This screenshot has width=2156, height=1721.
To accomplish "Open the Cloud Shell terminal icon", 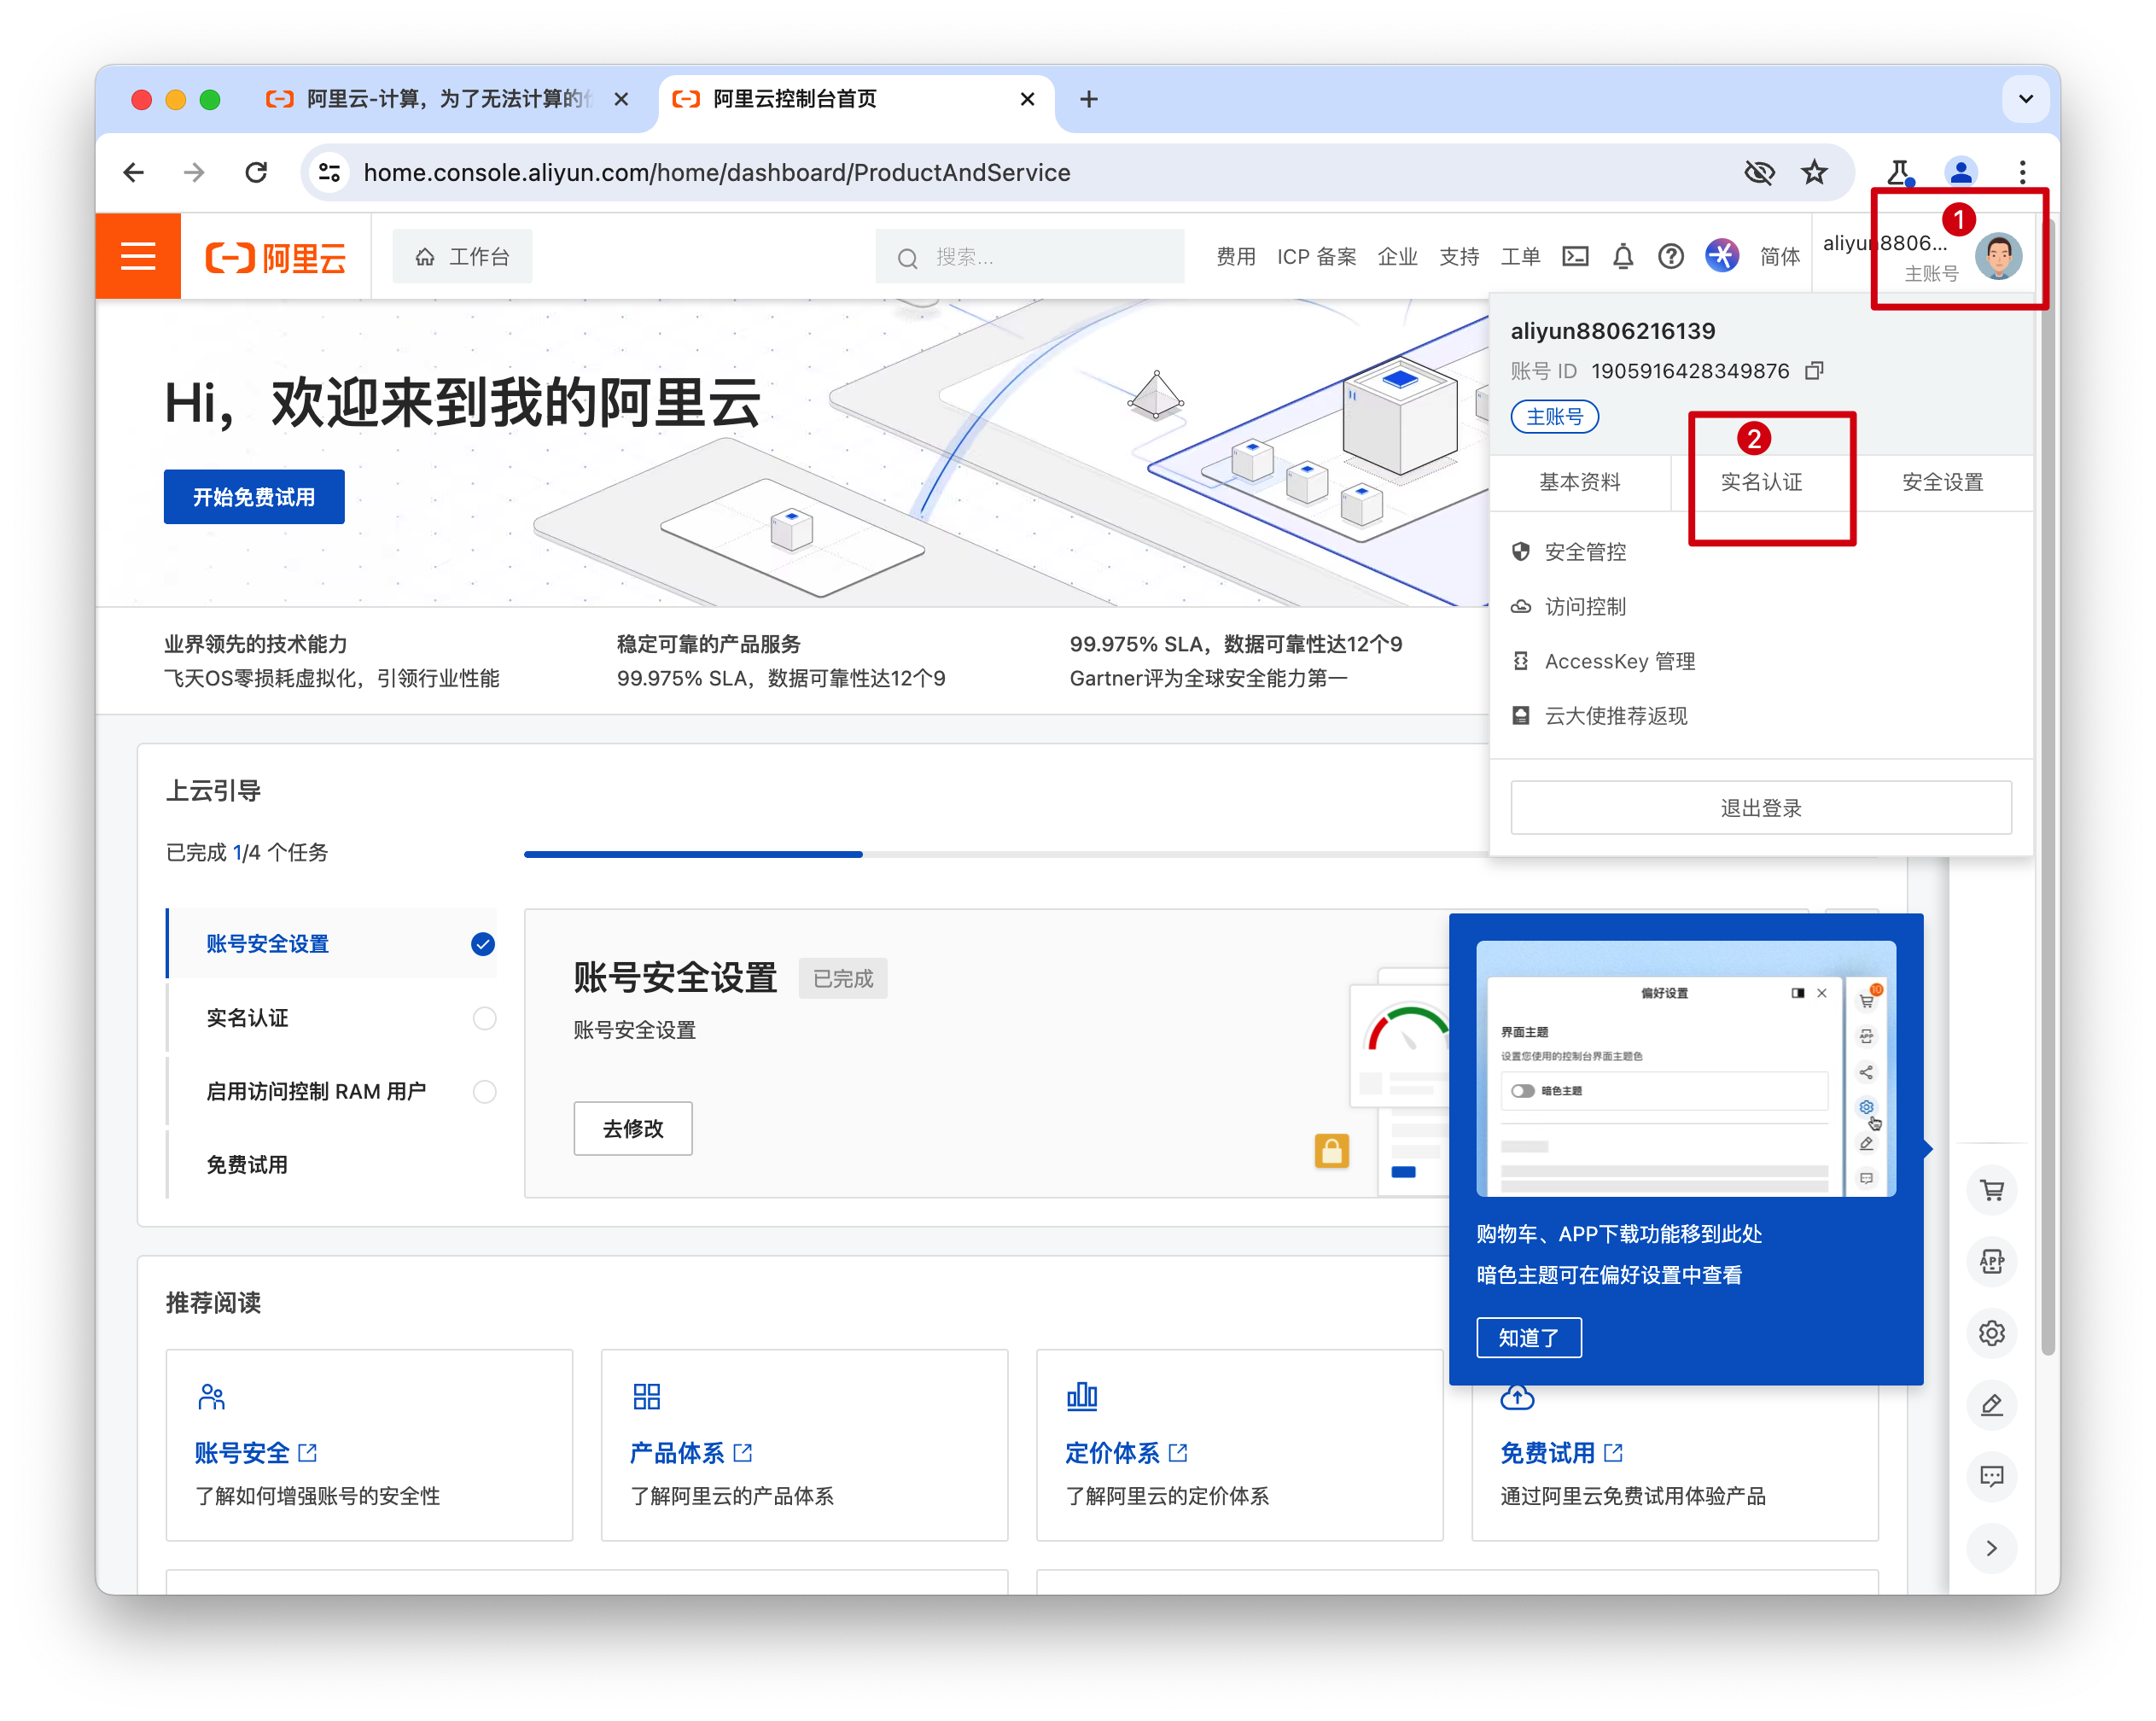I will click(x=1575, y=257).
